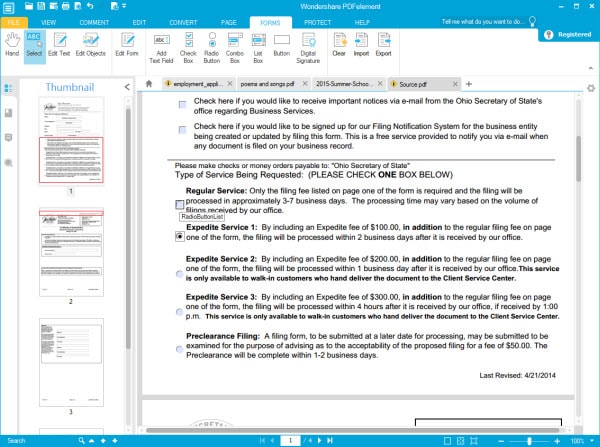
Task: Collapse the ribbon with the small chevron
Action: tap(591, 68)
